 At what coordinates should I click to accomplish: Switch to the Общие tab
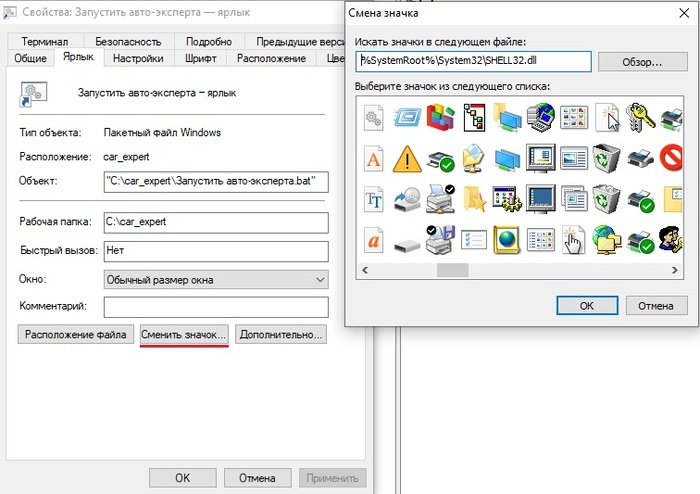[30, 59]
